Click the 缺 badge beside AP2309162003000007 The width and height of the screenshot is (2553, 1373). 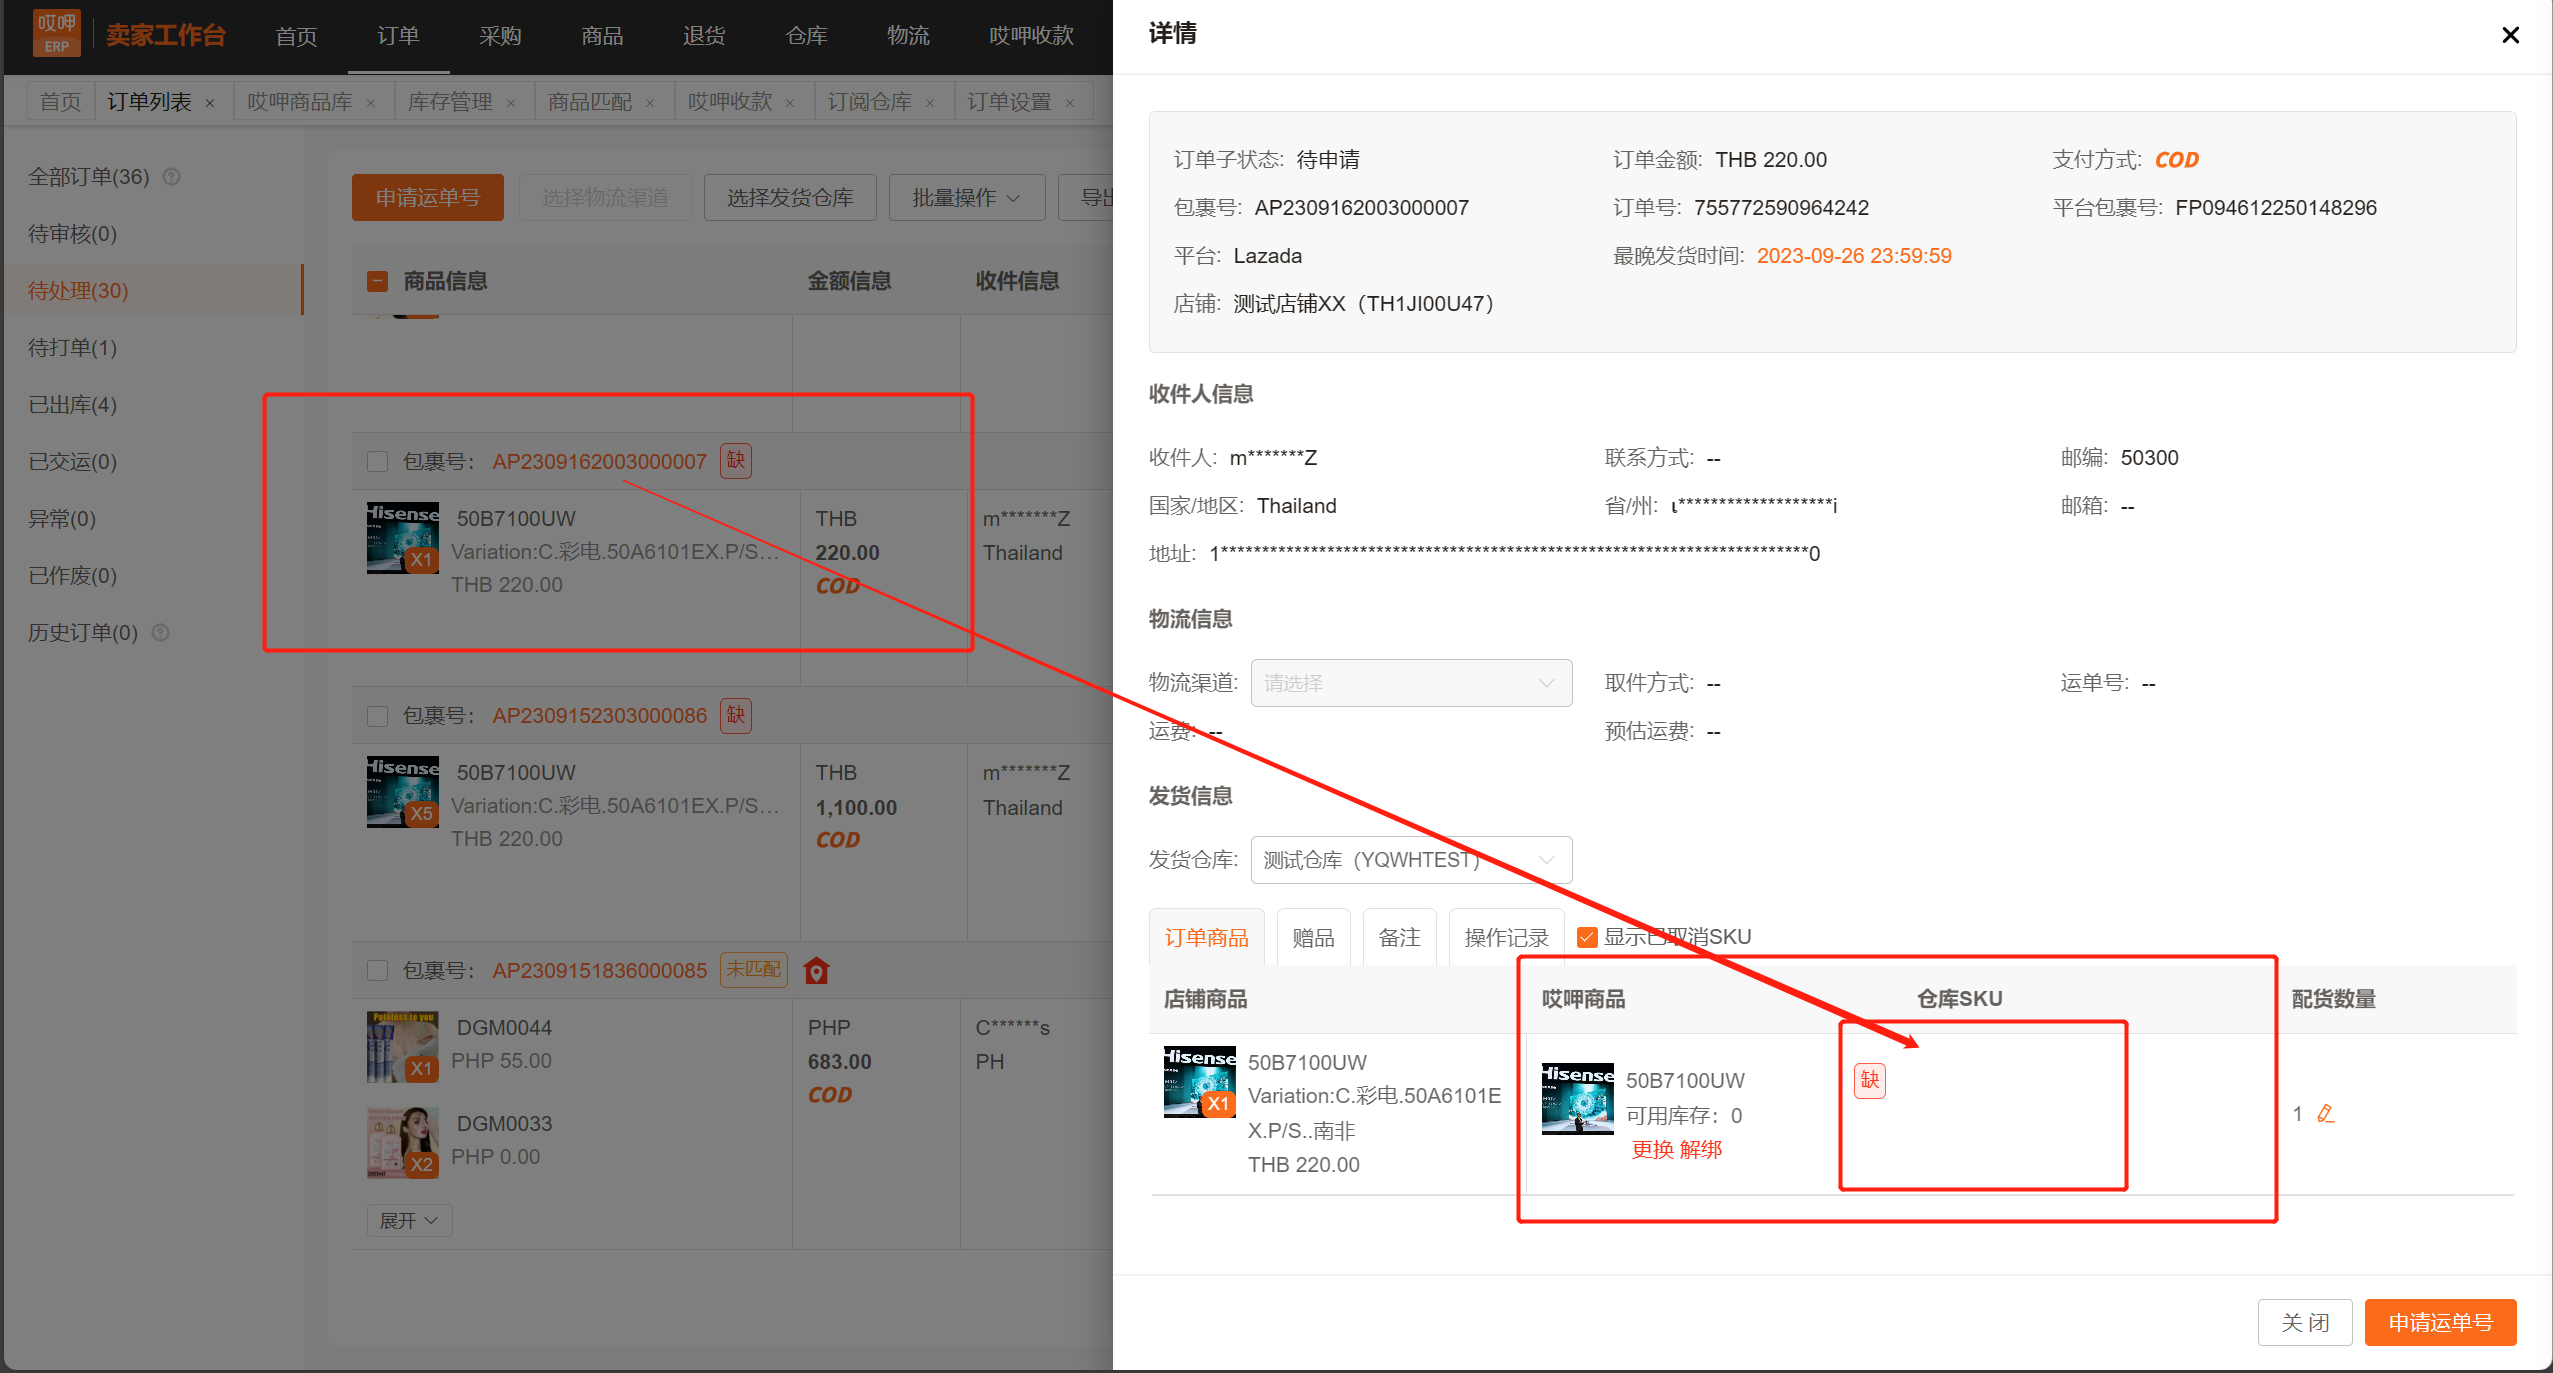736,460
